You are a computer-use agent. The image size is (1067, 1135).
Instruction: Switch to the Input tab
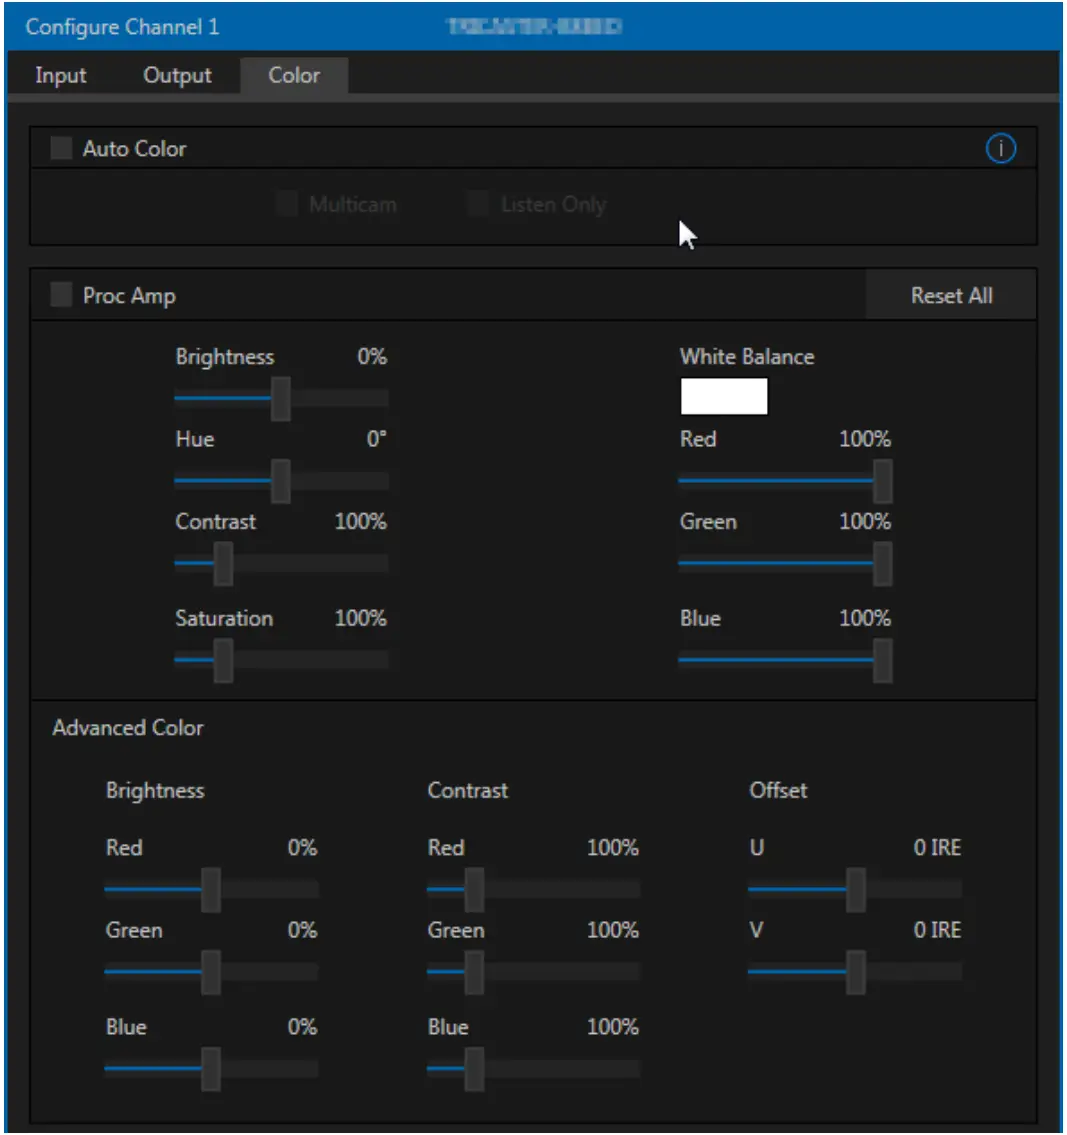(x=61, y=74)
